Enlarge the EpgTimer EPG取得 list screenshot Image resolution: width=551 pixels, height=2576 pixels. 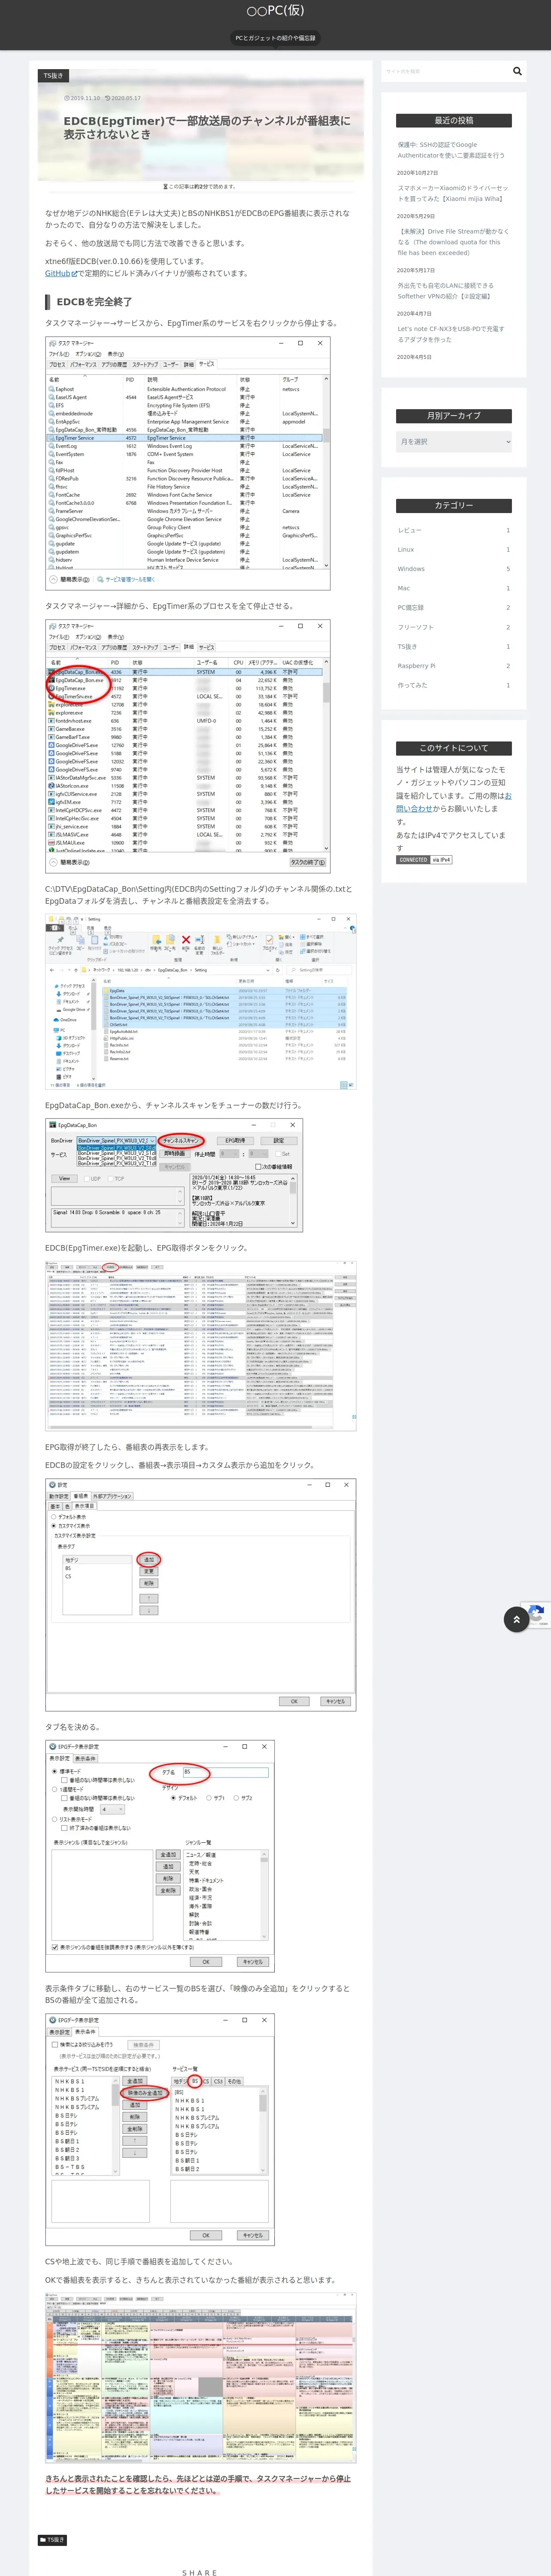pos(200,1345)
